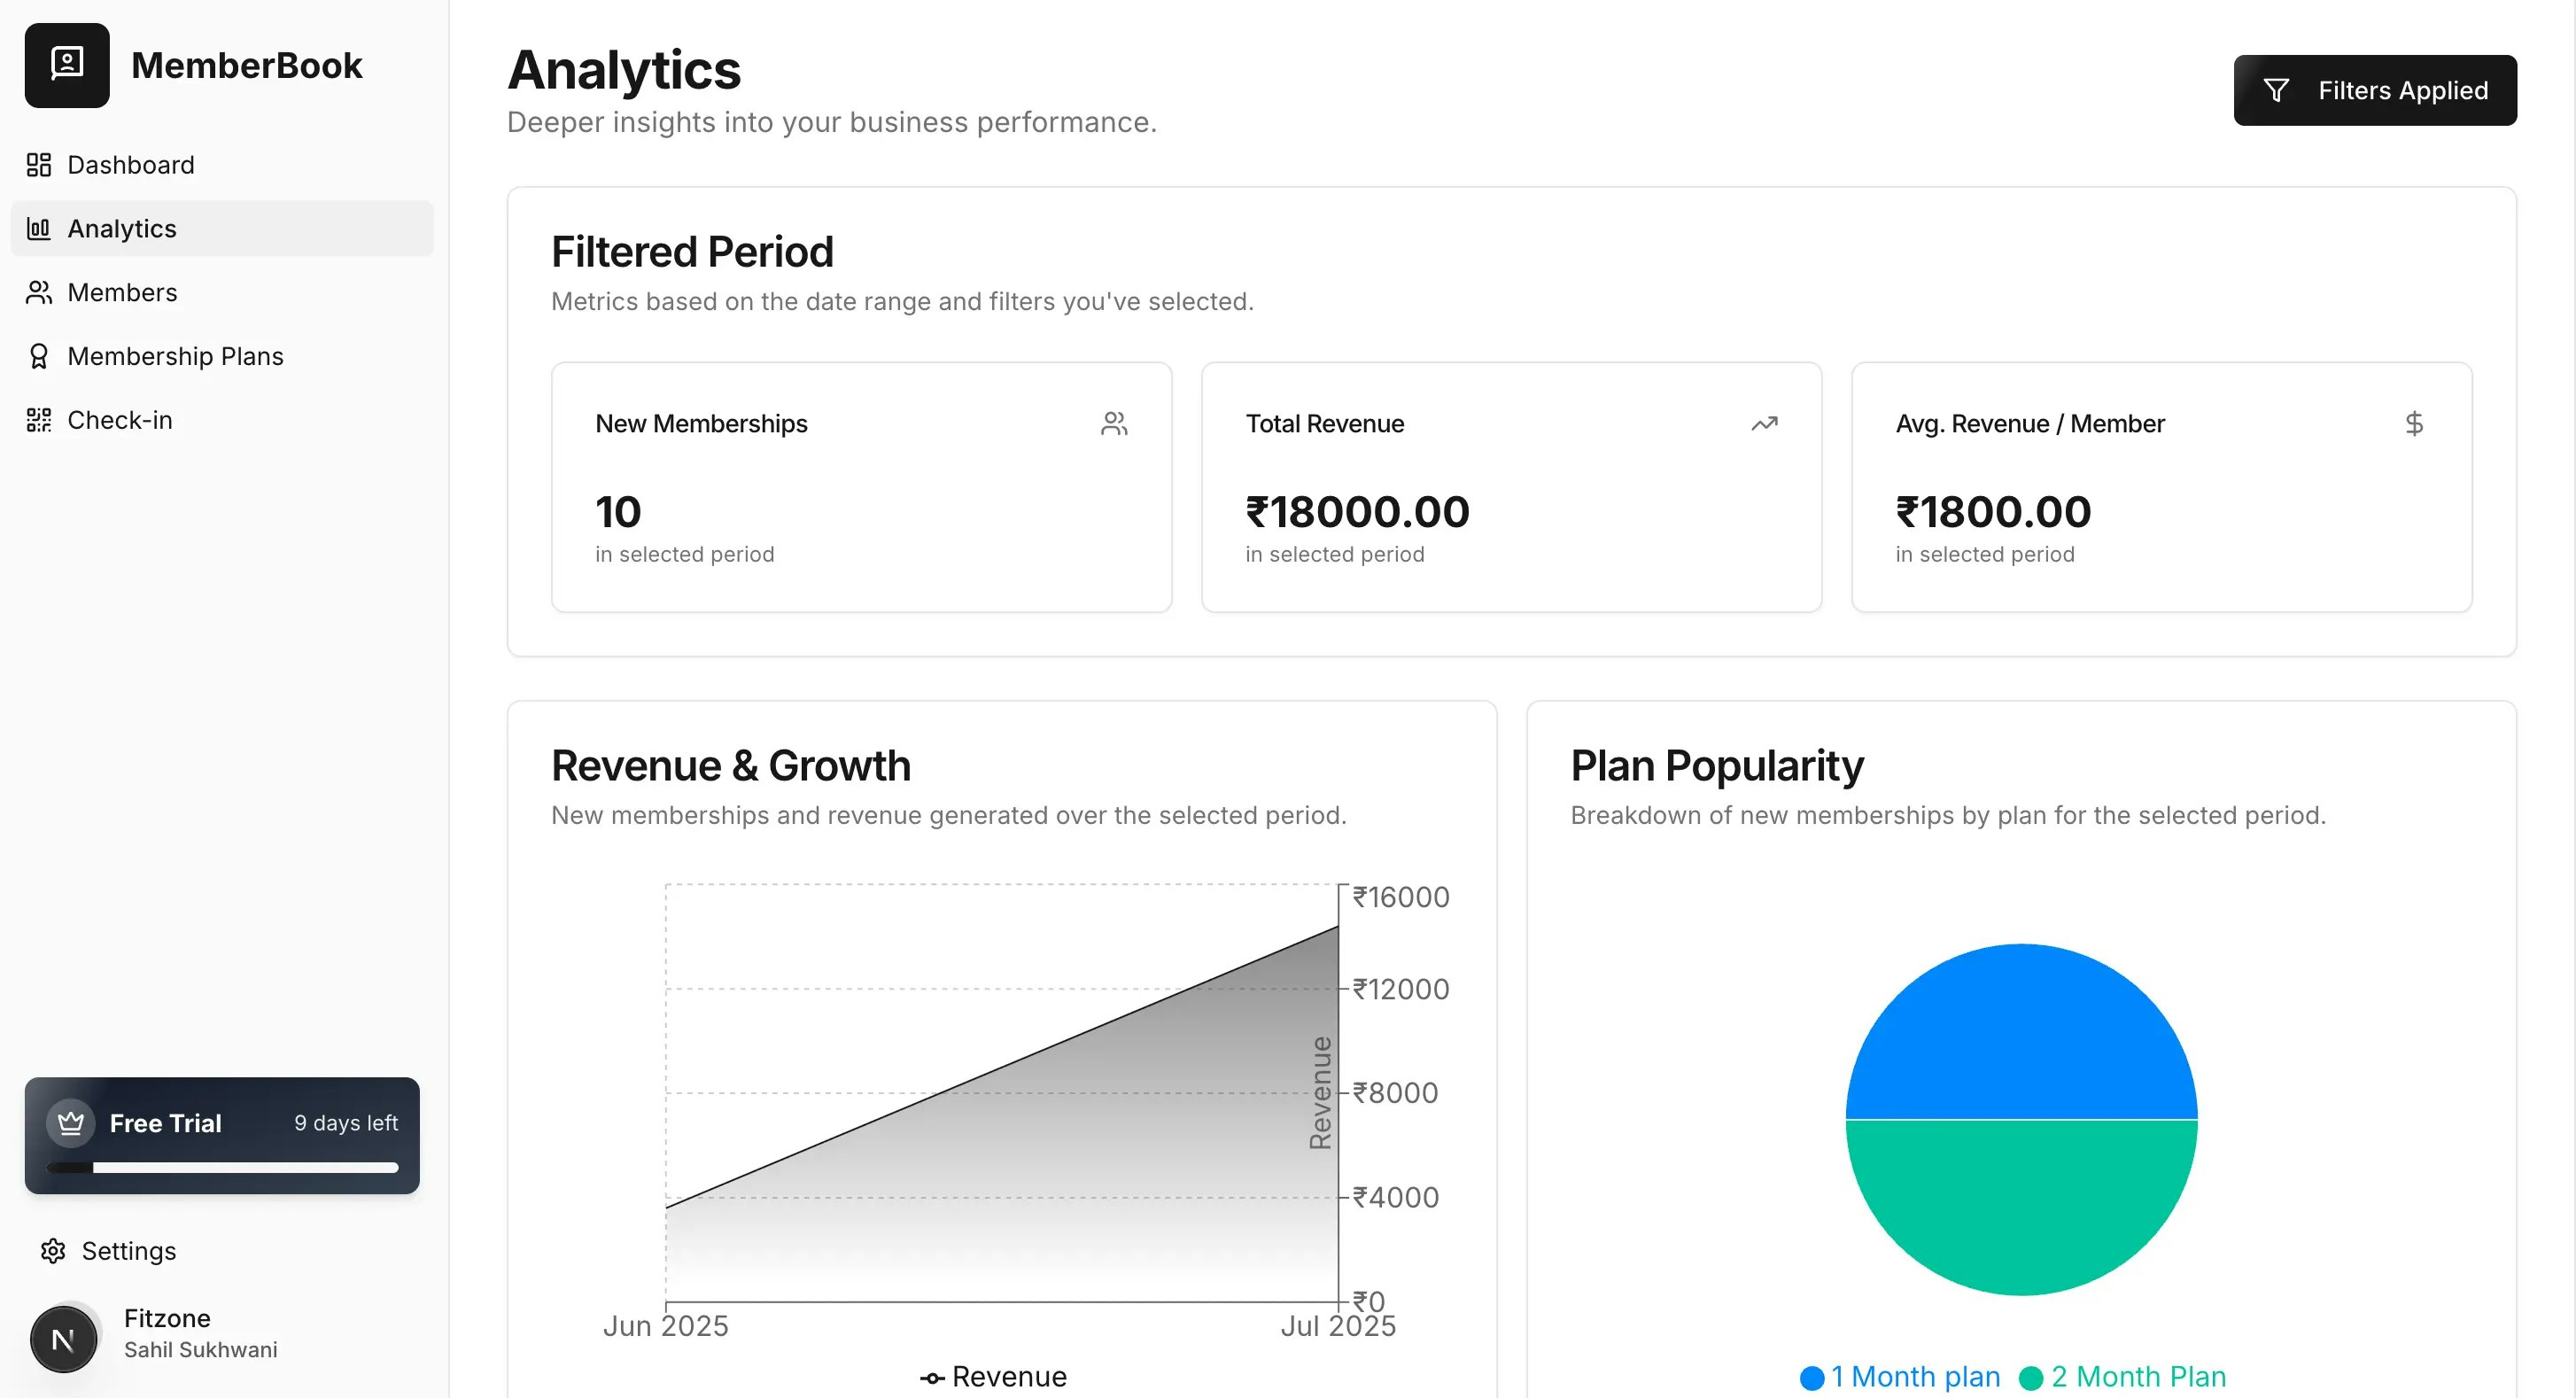Toggle the 2 Month Plan legend item
The height and width of the screenshot is (1398, 2576).
point(2123,1377)
